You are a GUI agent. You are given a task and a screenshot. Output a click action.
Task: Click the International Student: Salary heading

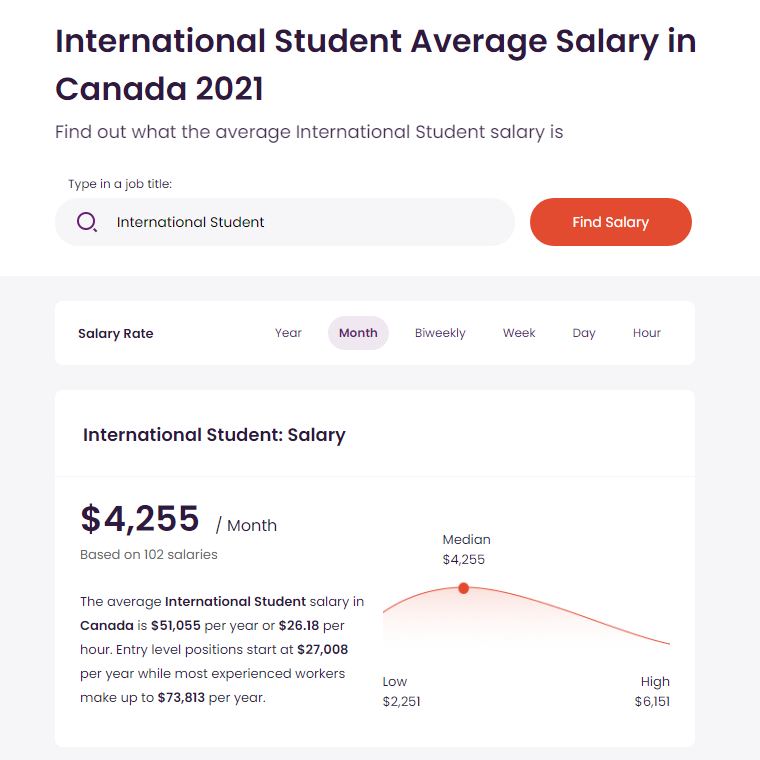tap(214, 435)
